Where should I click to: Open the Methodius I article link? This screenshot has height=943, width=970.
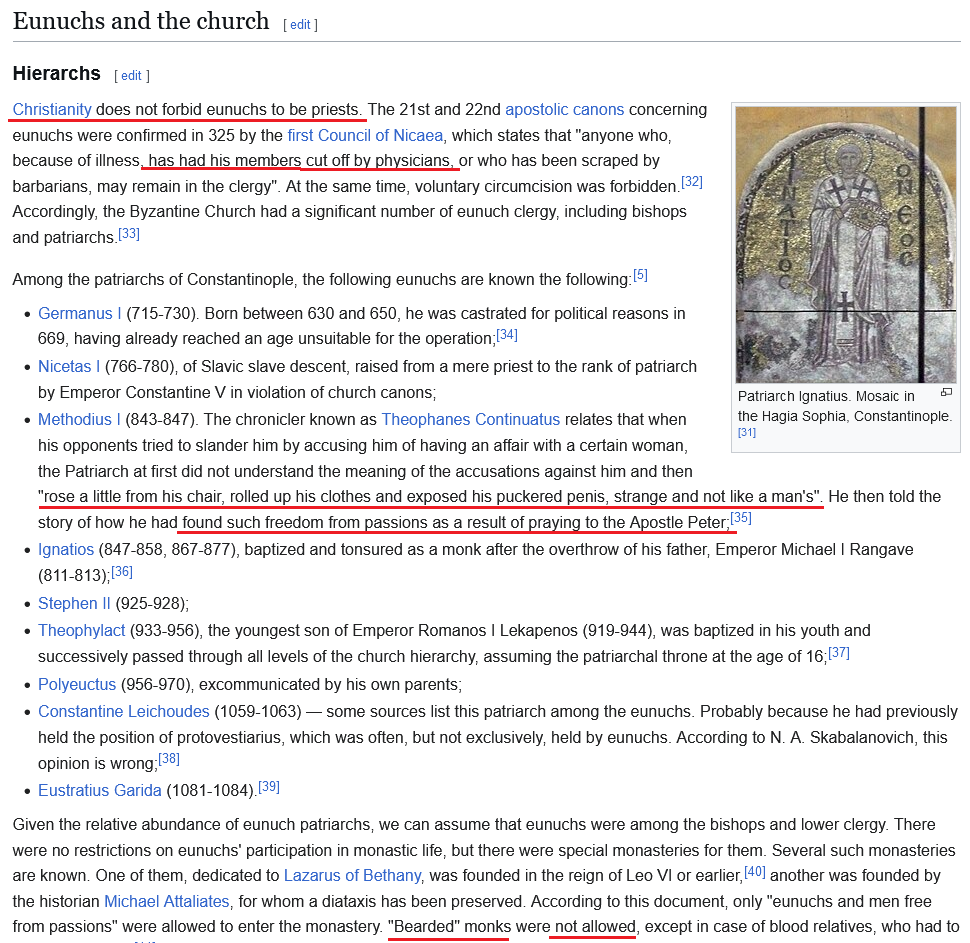tap(79, 420)
